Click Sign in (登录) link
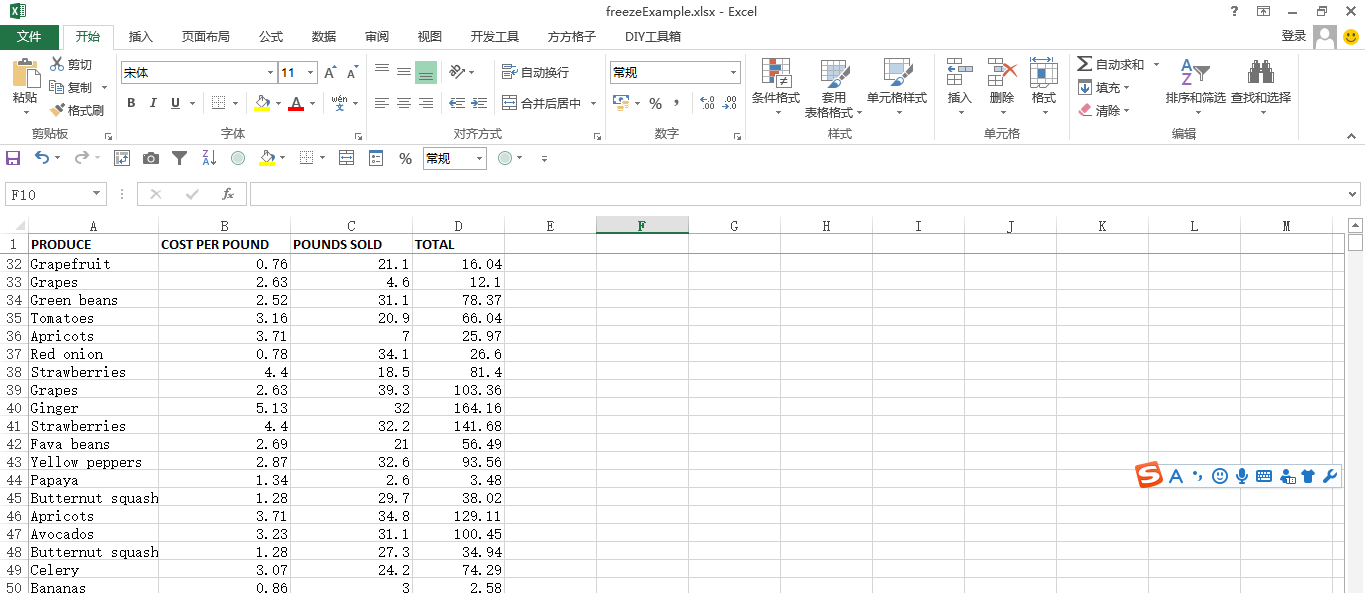Viewport: 1365px width, 593px height. (1294, 36)
